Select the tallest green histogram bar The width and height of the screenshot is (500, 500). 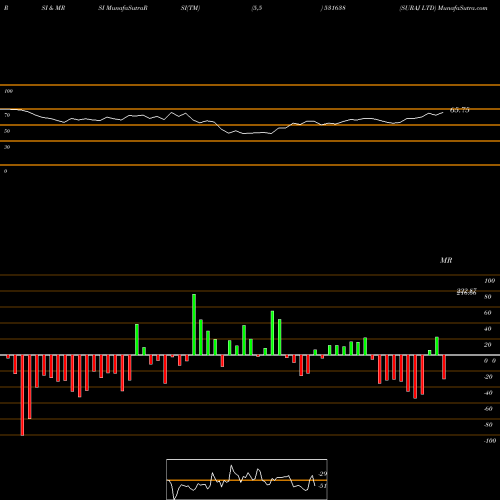point(194,324)
